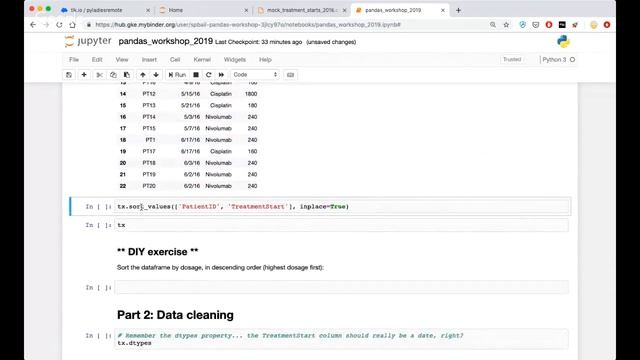Open the Insert menu
Image resolution: width=640 pixels, height=360 pixels.
click(149, 60)
